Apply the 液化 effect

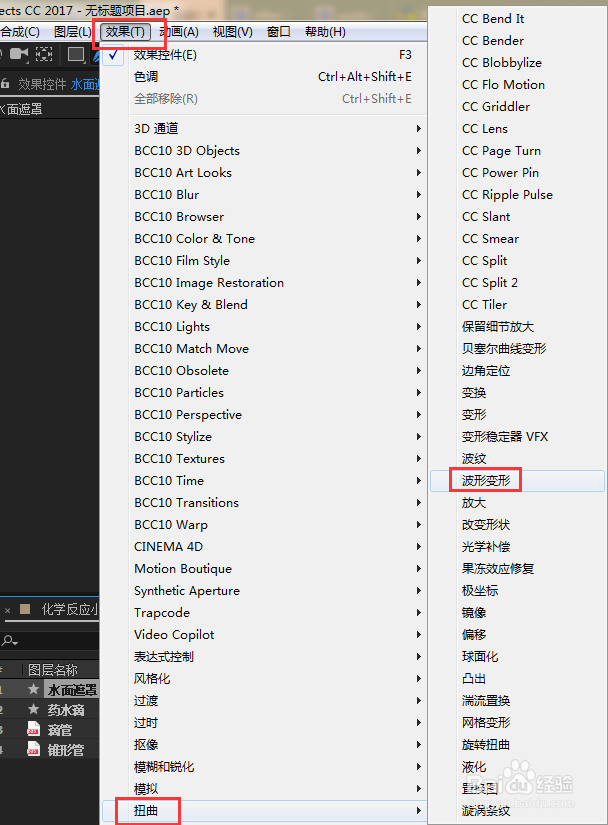(518, 767)
